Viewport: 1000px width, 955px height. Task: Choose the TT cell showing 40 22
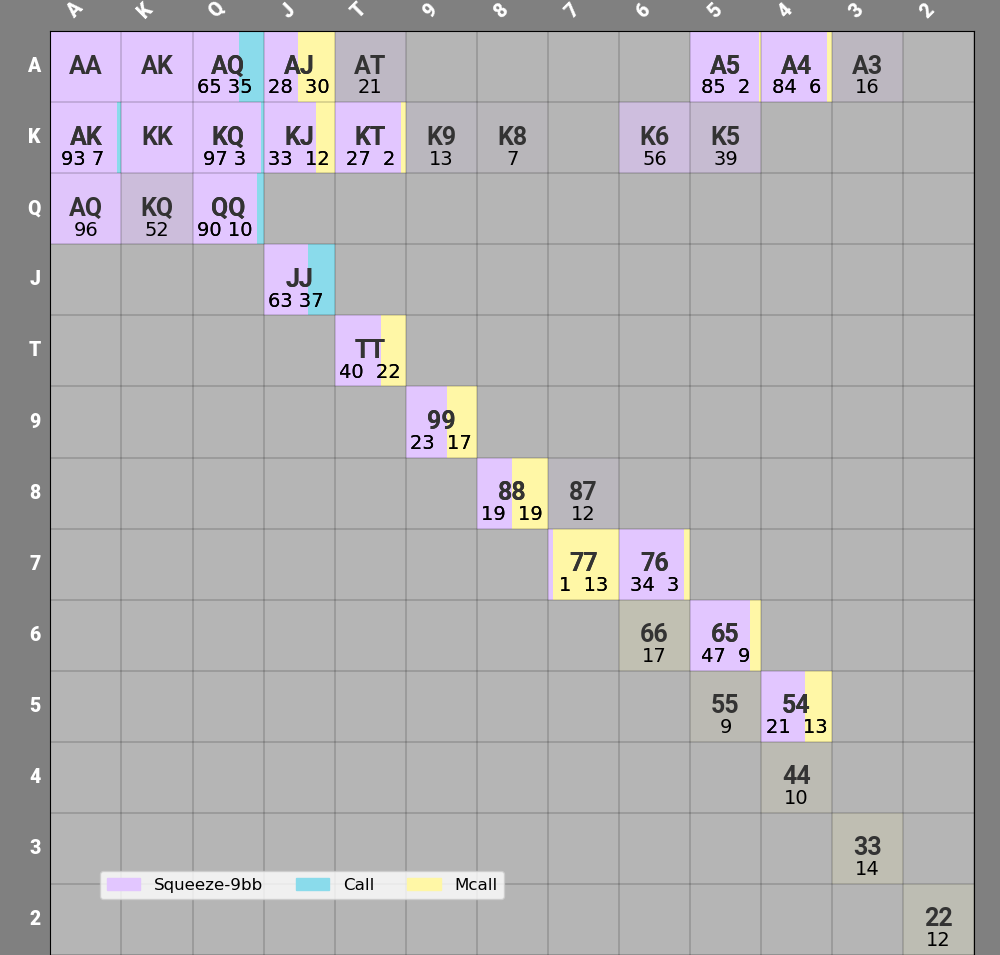(x=370, y=351)
